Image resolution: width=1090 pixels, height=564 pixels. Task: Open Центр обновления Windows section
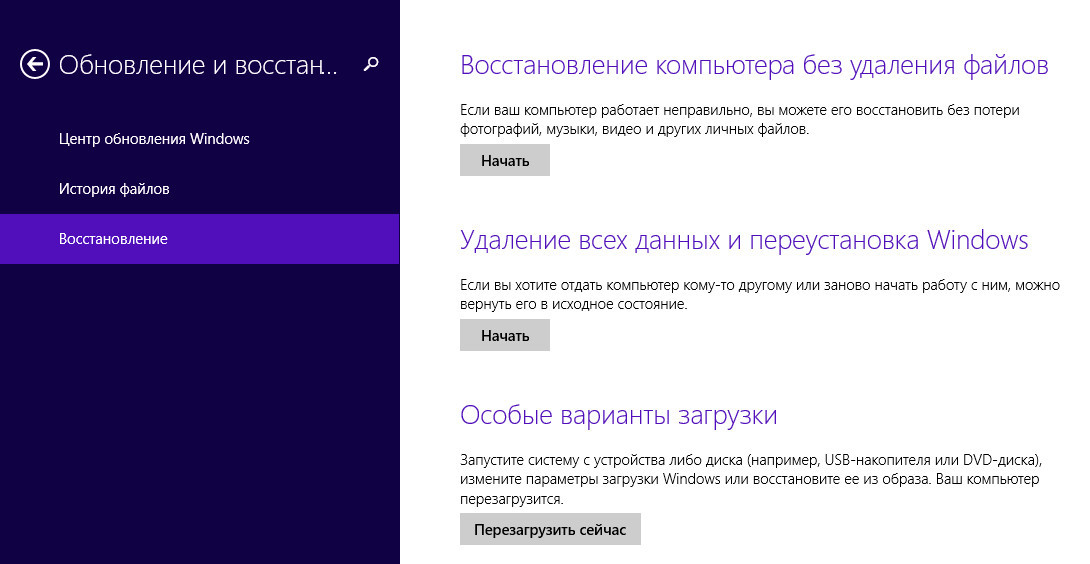click(154, 139)
